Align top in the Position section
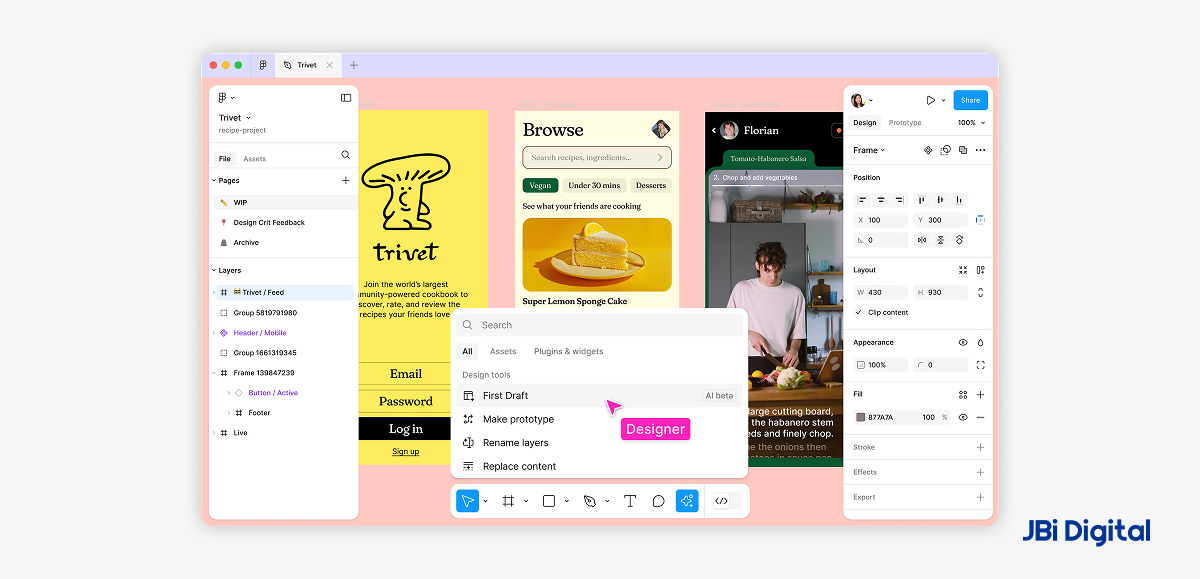This screenshot has width=1200, height=579. pyautogui.click(x=922, y=200)
